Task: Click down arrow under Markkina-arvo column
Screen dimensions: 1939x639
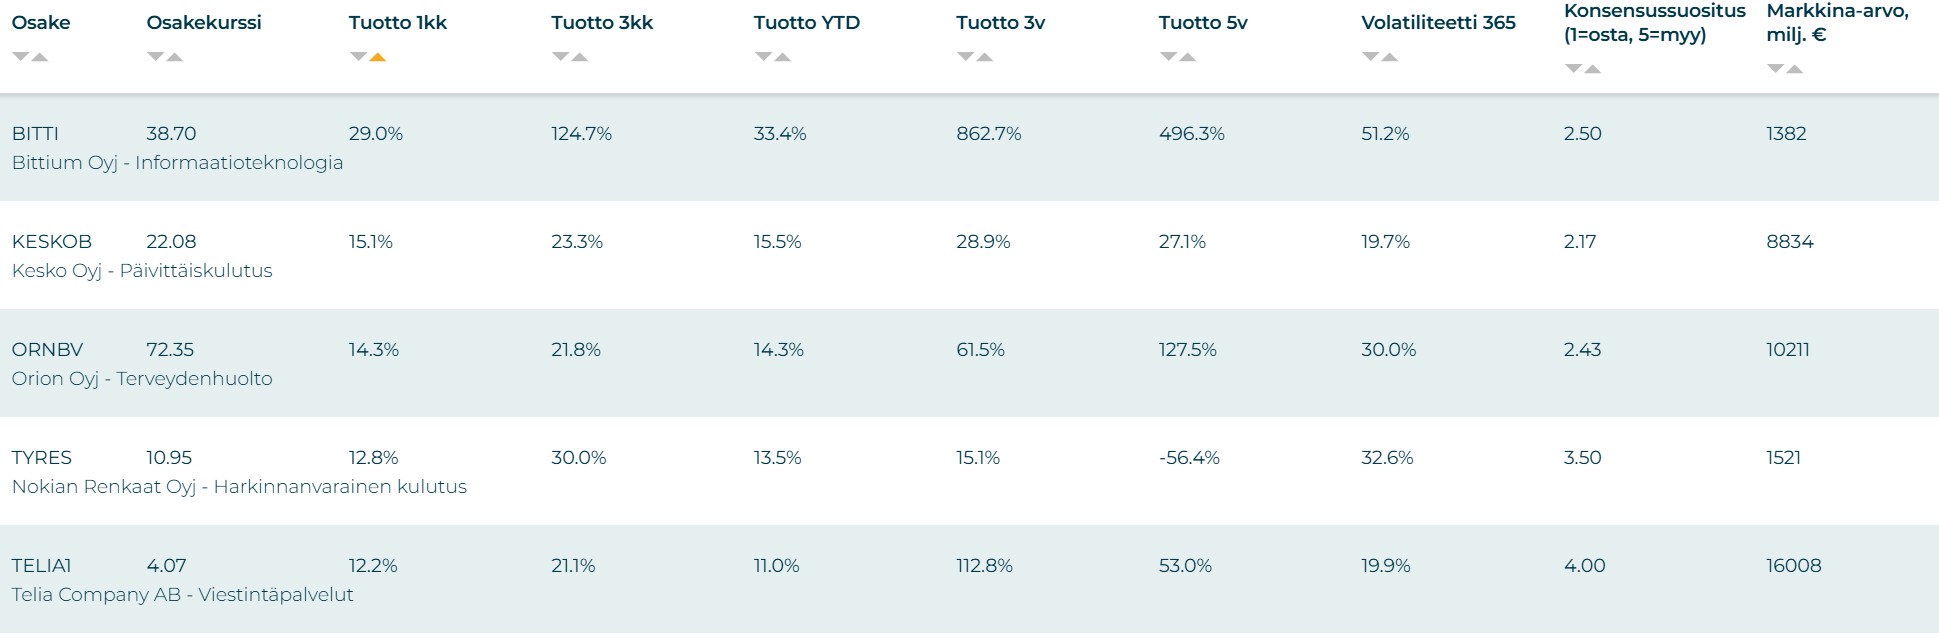Action: pyautogui.click(x=1775, y=69)
